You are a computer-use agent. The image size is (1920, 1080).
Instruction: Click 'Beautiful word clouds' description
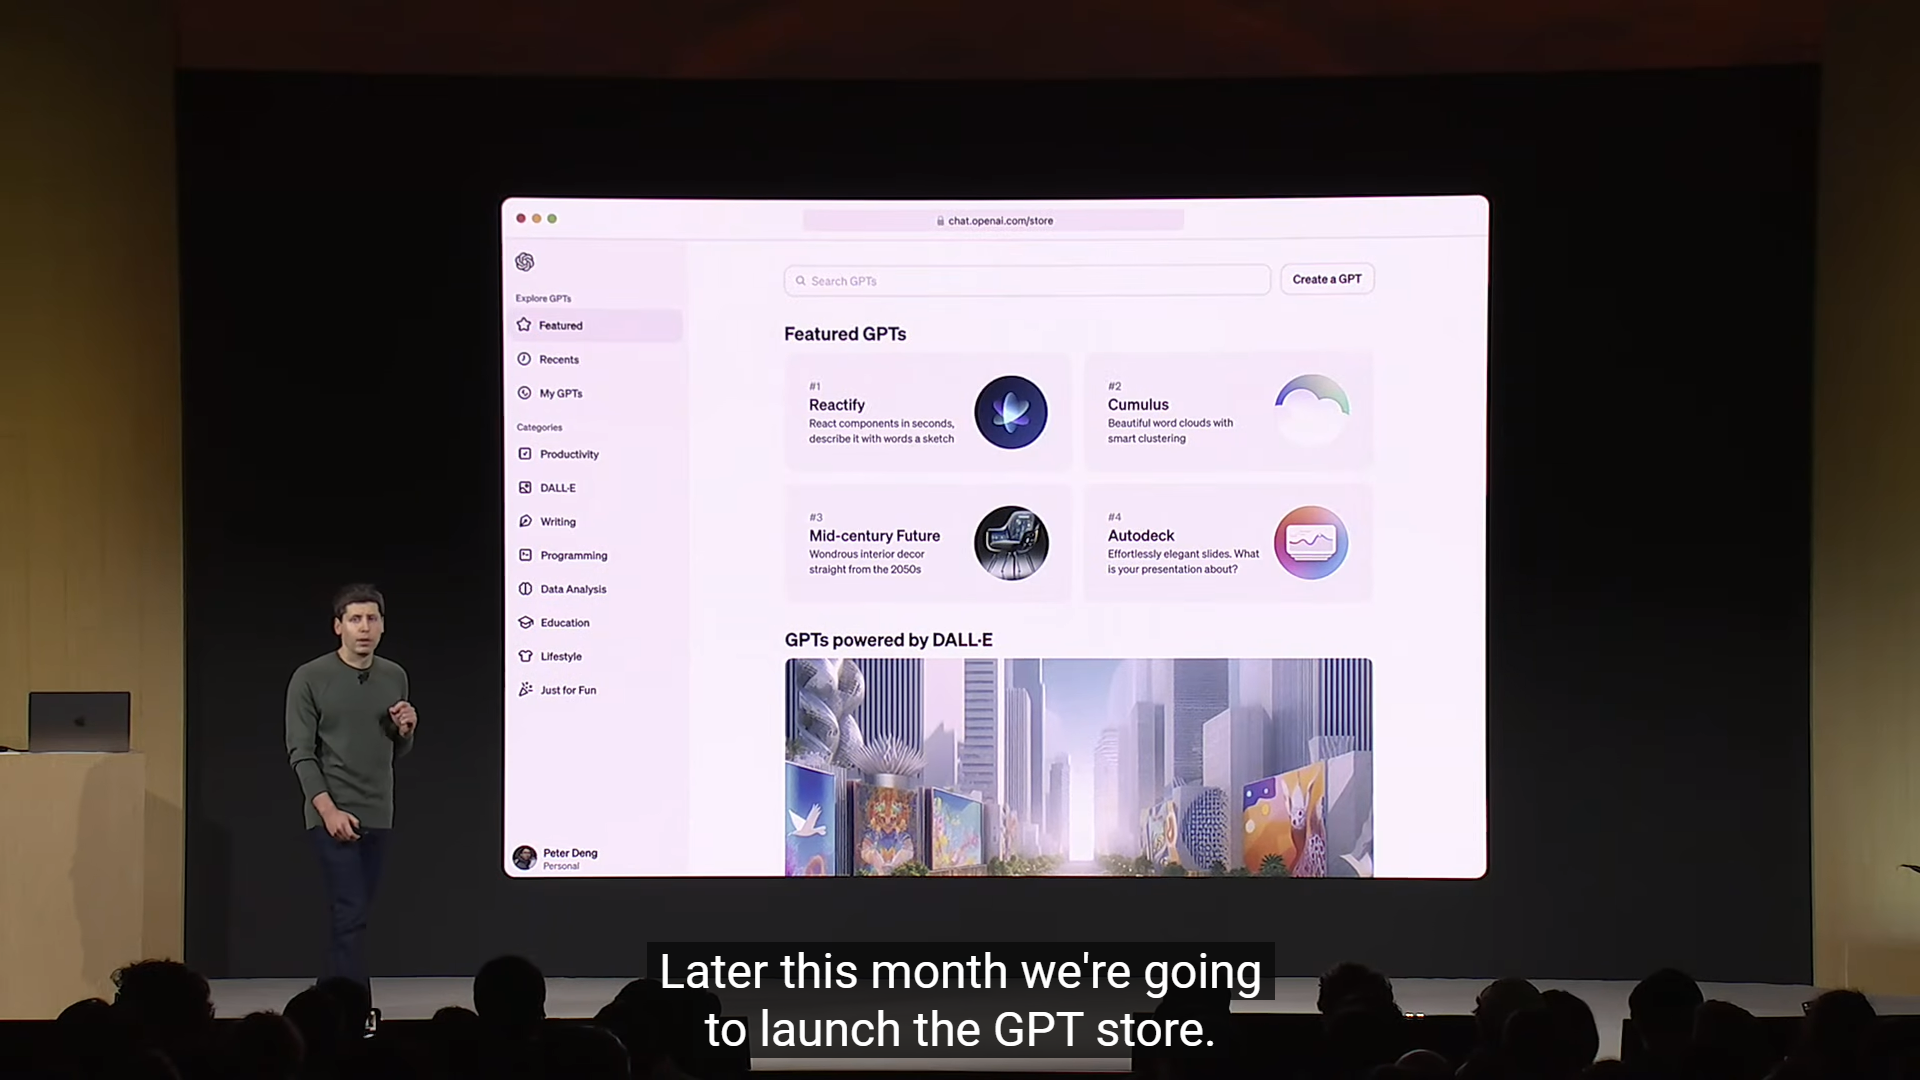(x=1170, y=431)
